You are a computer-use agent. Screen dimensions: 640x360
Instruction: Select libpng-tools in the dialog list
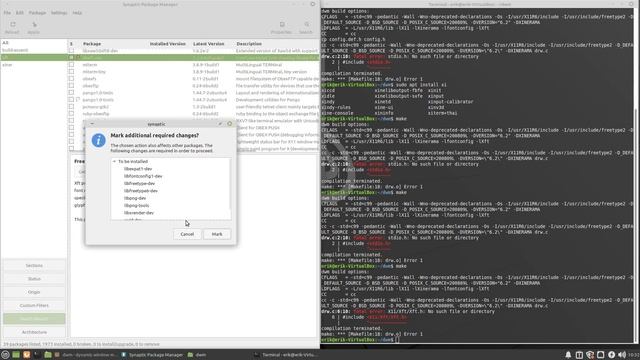[x=136, y=205]
